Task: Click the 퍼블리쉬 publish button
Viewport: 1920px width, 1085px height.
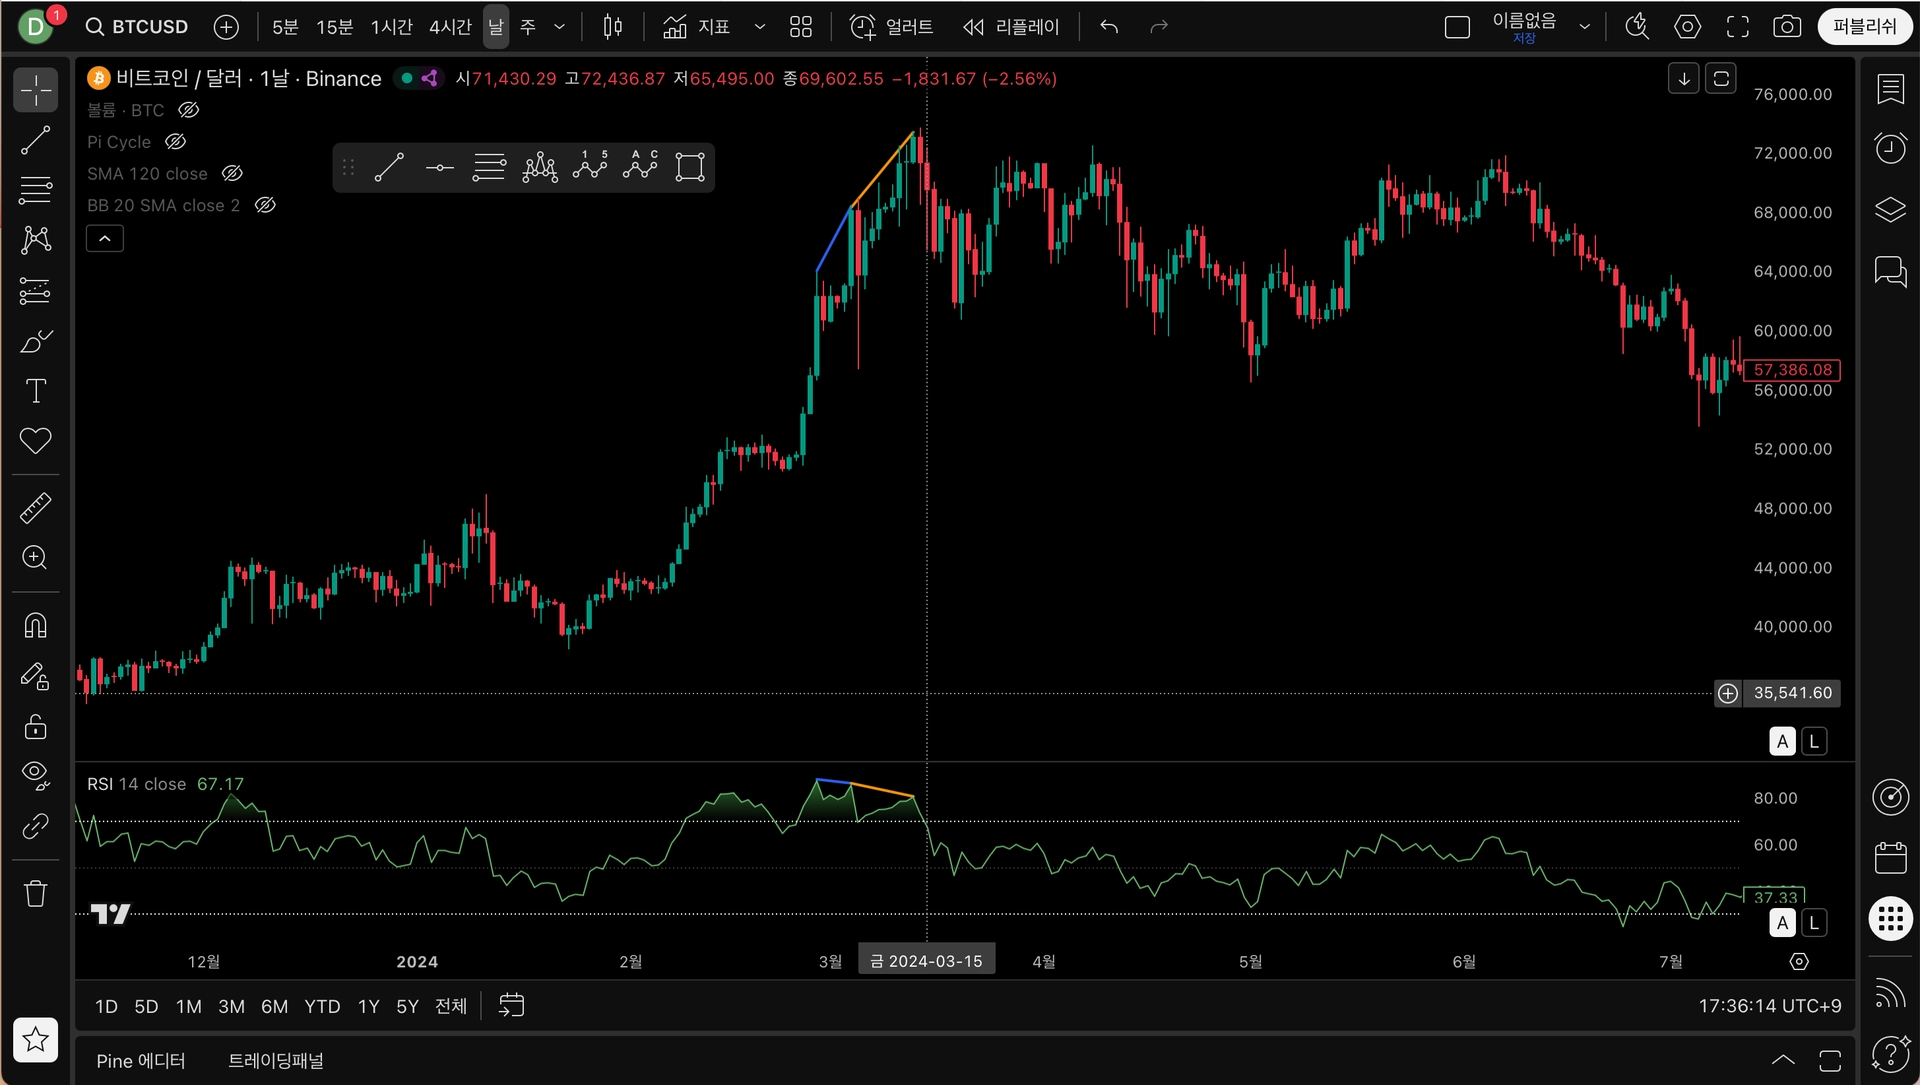Action: click(1864, 27)
